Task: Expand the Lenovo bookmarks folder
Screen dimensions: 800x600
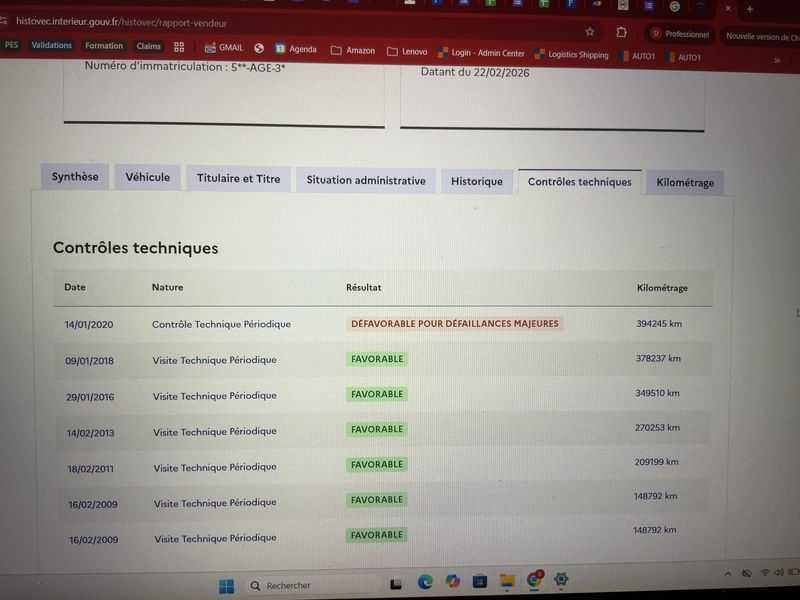Action: tap(407, 52)
